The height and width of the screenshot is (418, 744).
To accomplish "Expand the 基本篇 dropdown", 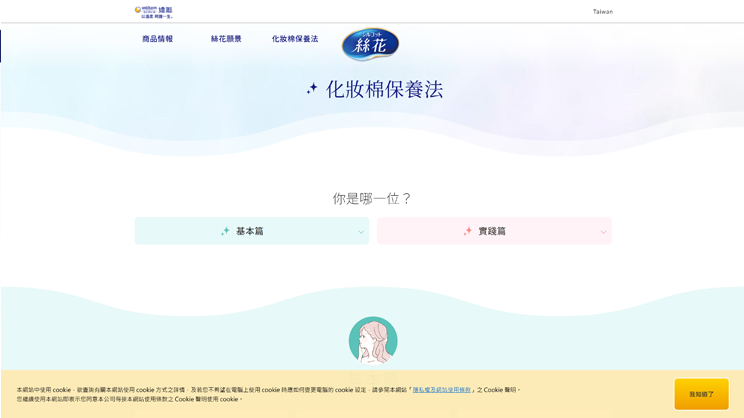I will (x=251, y=231).
